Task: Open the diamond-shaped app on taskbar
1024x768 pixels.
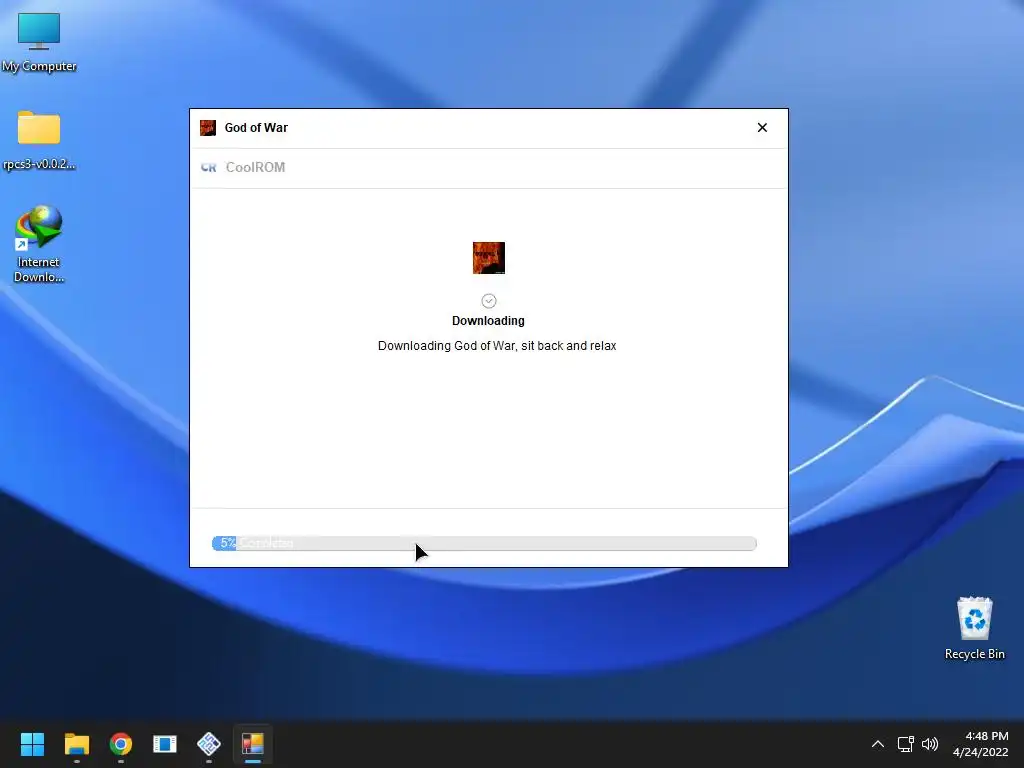Action: (209, 743)
